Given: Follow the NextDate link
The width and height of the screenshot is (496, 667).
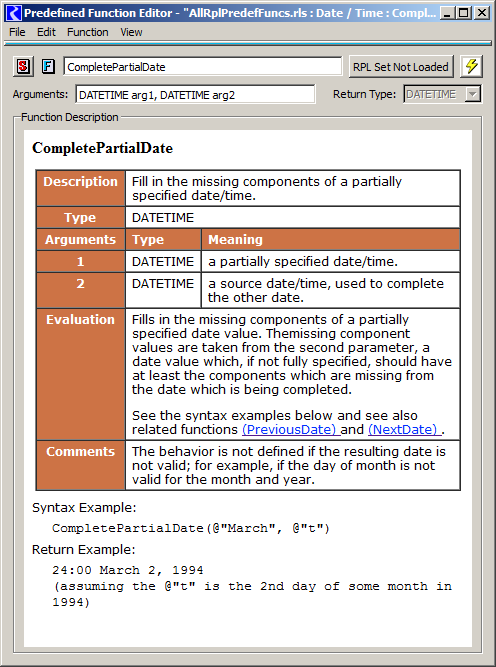Looking at the screenshot, I should tap(404, 430).
